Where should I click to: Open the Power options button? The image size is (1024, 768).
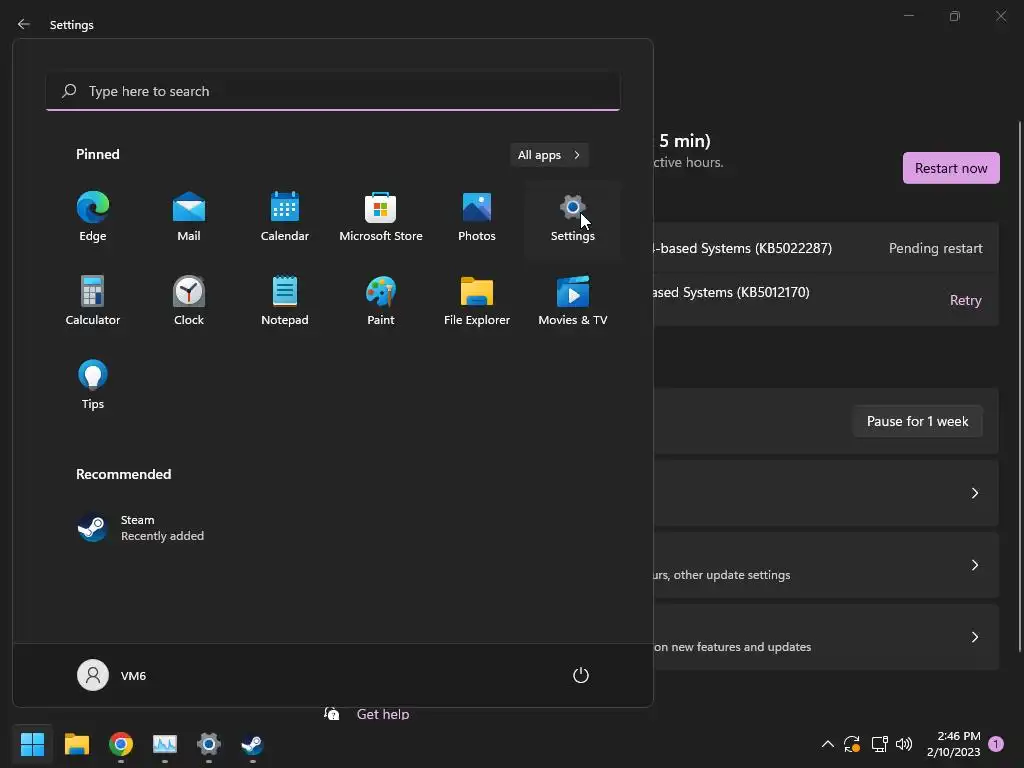(581, 675)
